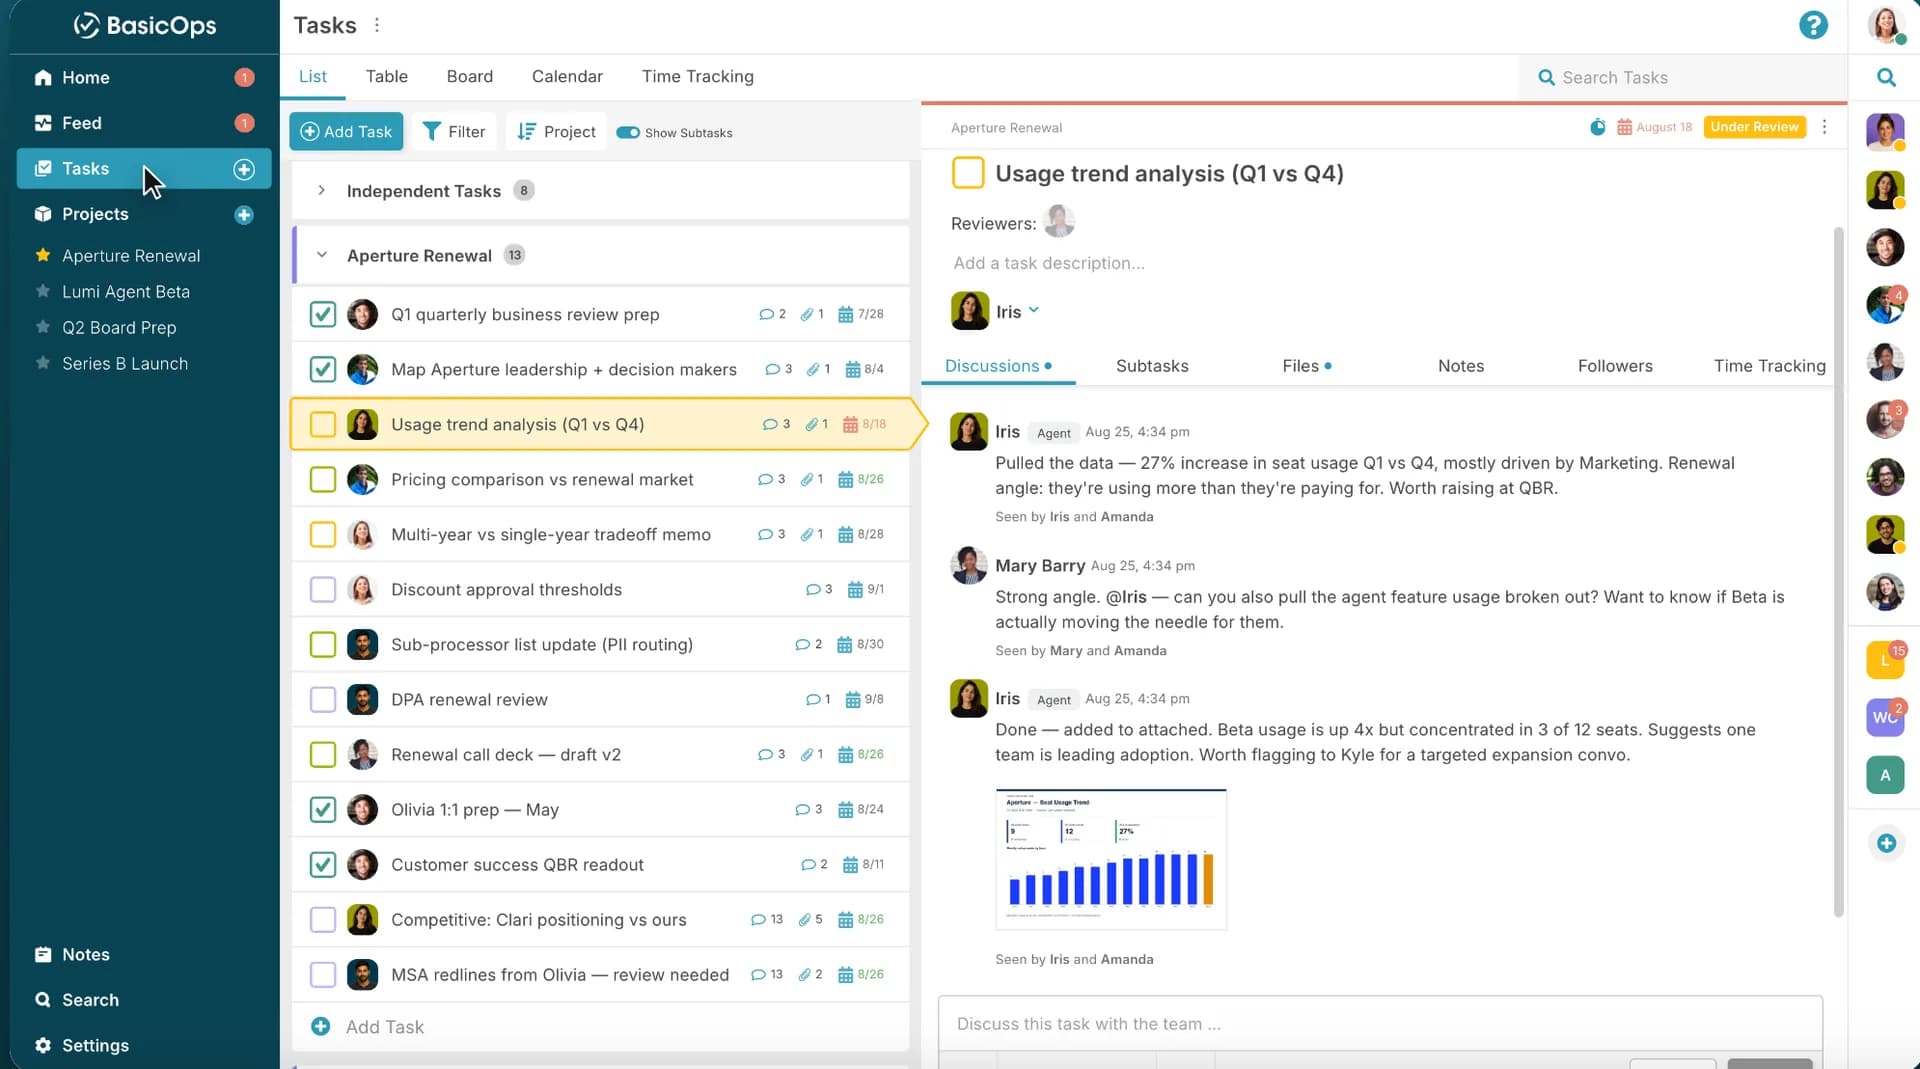Switch to the Board view tab
Viewport: 1920px width, 1069px height.
[x=469, y=76]
